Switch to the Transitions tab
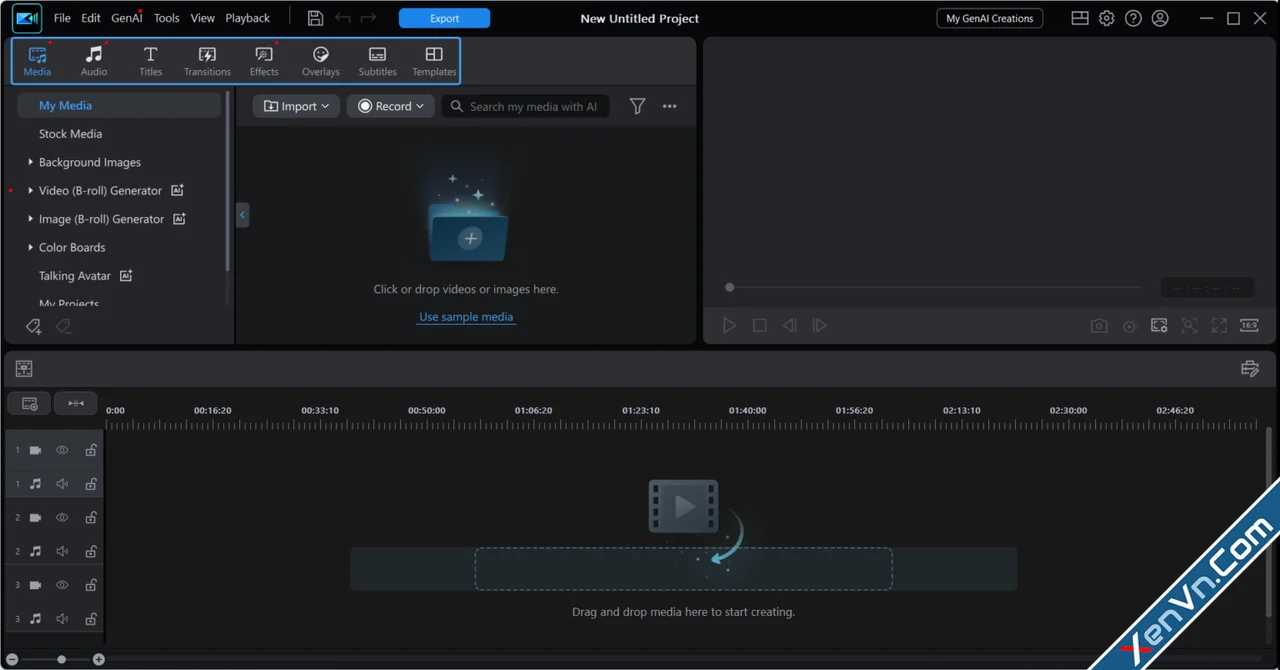The width and height of the screenshot is (1280, 670). click(207, 61)
